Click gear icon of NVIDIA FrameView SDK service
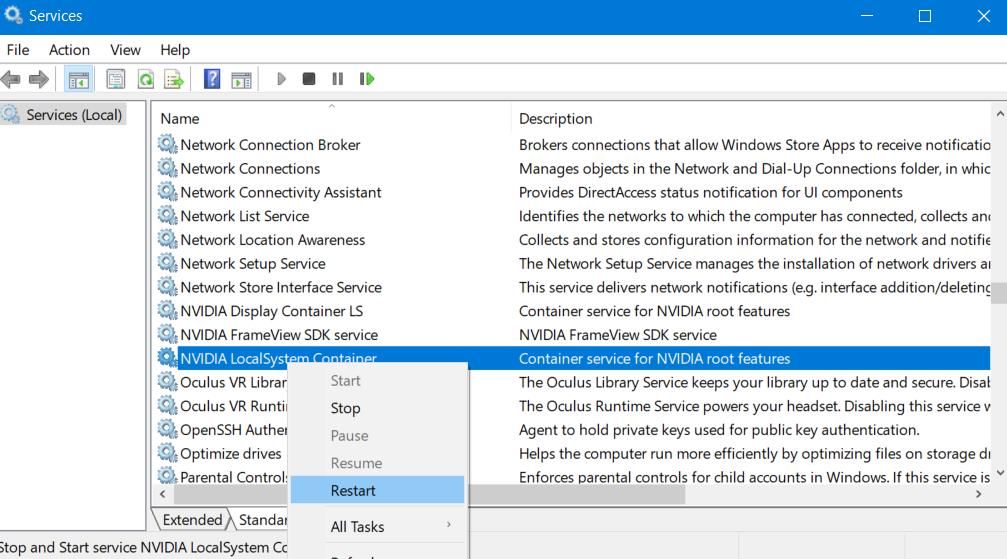1007x559 pixels. pyautogui.click(x=168, y=334)
